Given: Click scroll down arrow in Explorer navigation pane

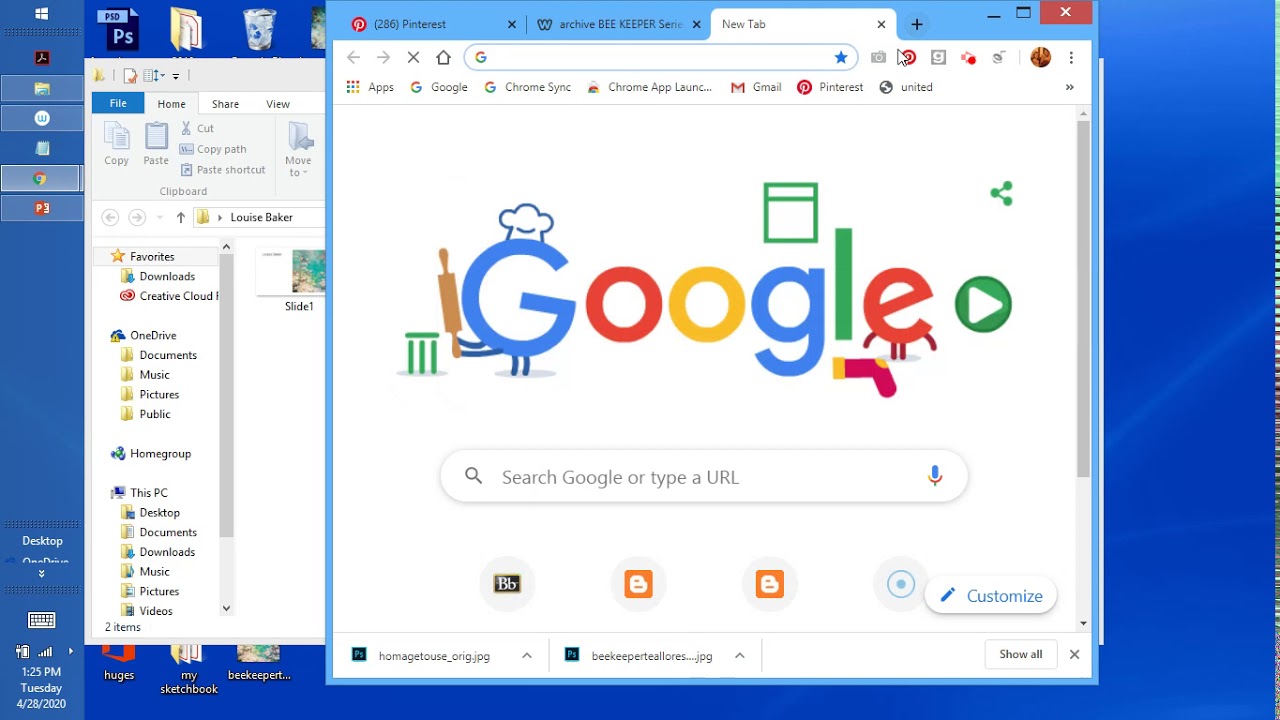Looking at the screenshot, I should pos(226,608).
